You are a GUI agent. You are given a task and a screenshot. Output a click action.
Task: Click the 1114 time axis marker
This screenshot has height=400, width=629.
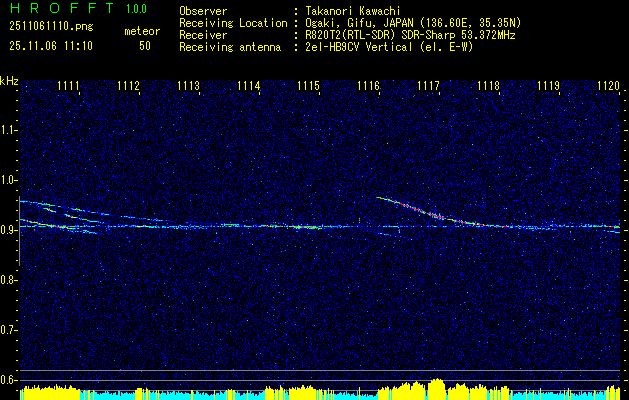[249, 85]
